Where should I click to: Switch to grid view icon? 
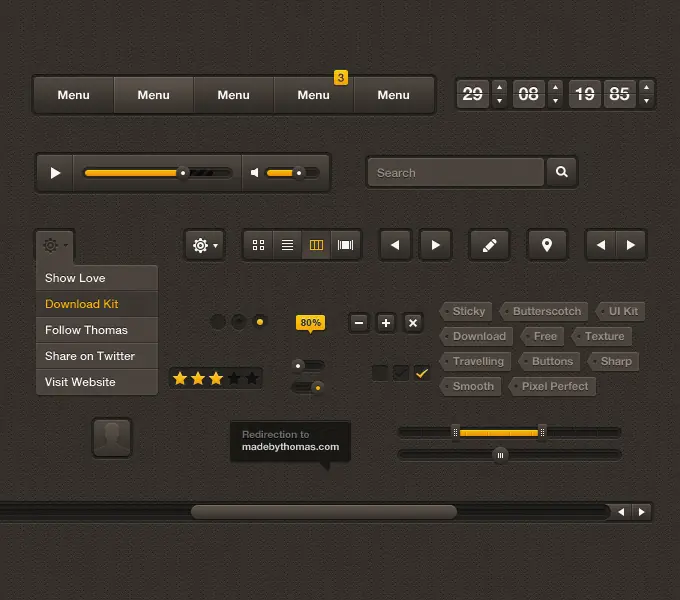tap(258, 245)
